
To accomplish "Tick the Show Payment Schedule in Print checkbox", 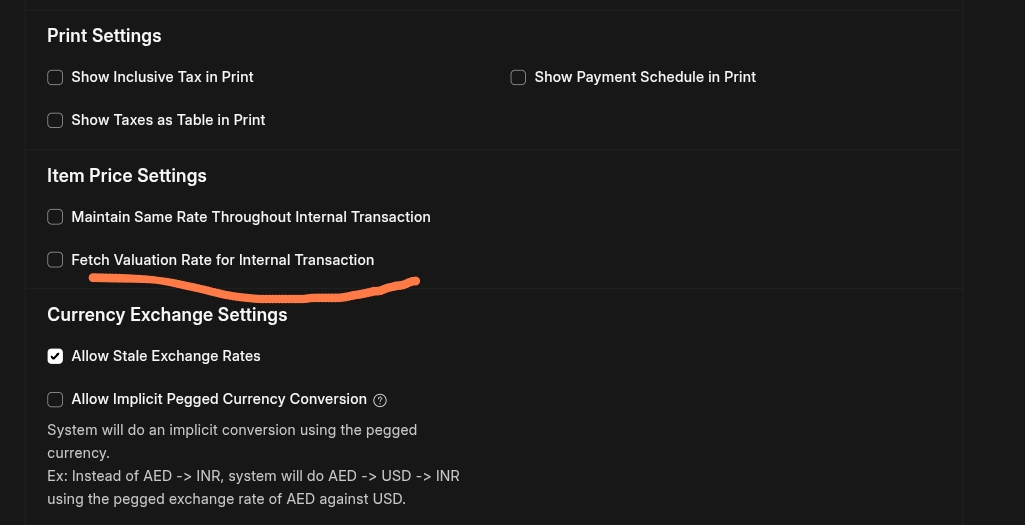I will point(518,78).
